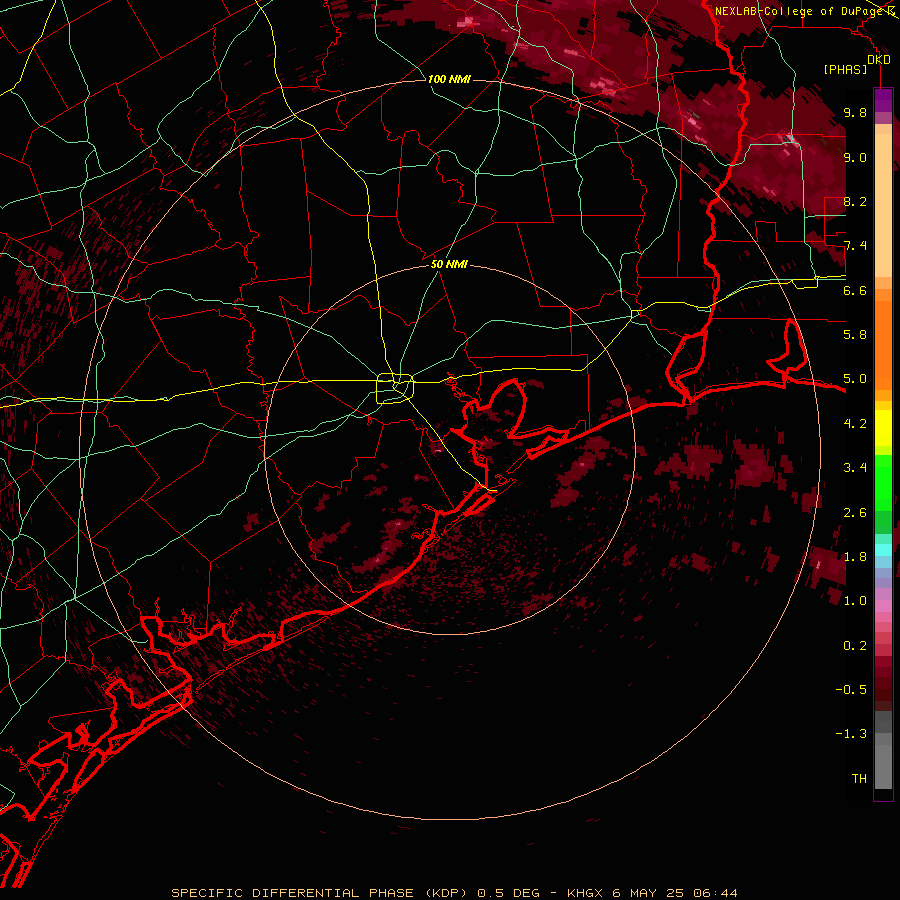This screenshot has width=900, height=900.
Task: Click the bright green segment of the color bar
Action: pos(883,484)
